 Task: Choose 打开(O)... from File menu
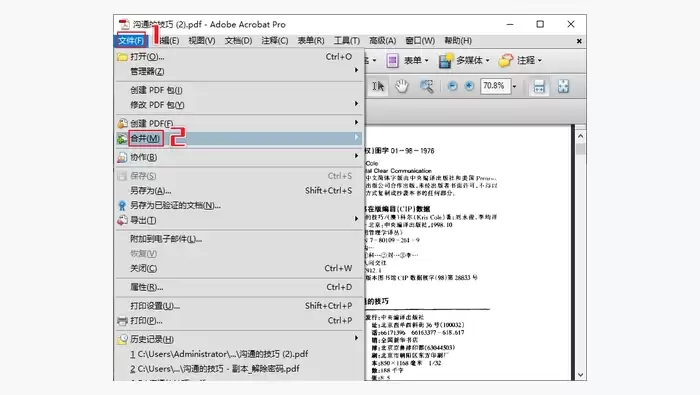[240, 57]
